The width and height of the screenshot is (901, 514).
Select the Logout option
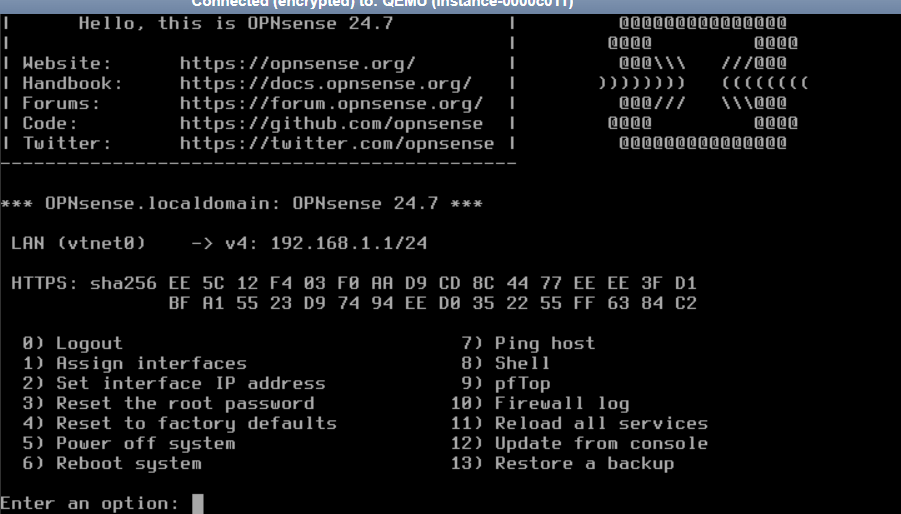pyautogui.click(x=88, y=343)
